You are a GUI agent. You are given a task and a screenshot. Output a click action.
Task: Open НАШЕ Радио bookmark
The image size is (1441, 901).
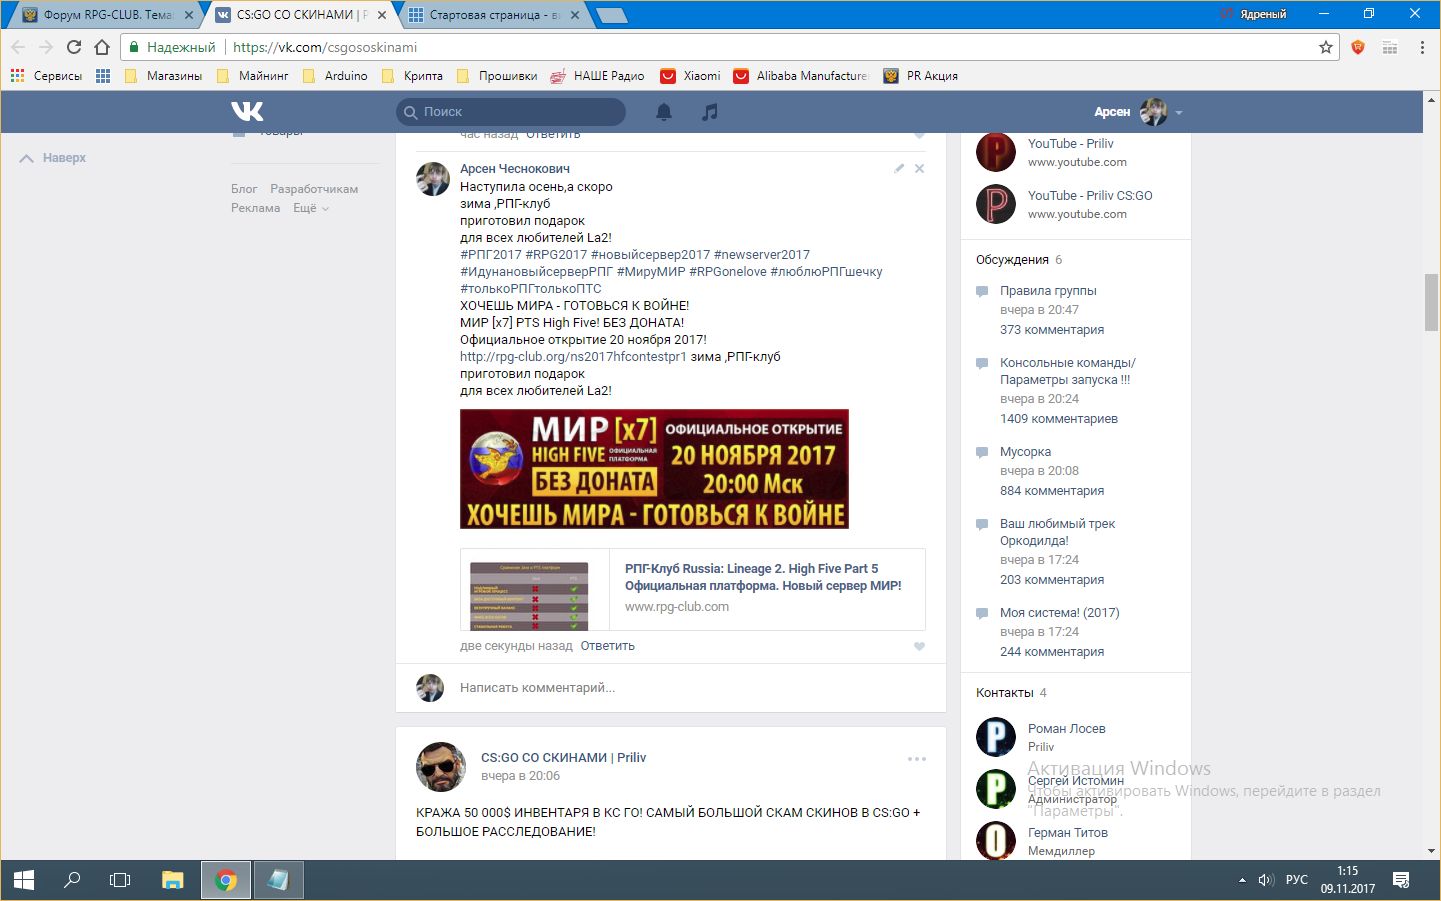pyautogui.click(x=598, y=75)
